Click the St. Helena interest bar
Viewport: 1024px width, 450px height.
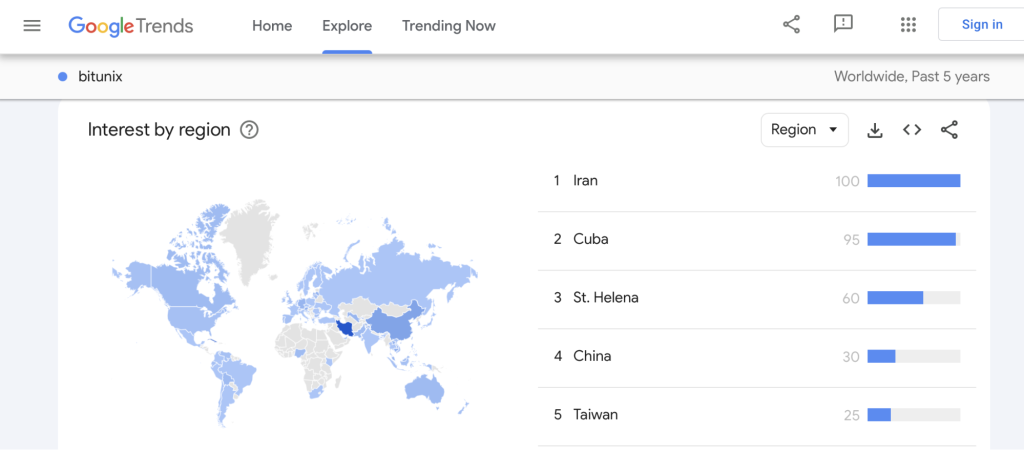(x=895, y=298)
